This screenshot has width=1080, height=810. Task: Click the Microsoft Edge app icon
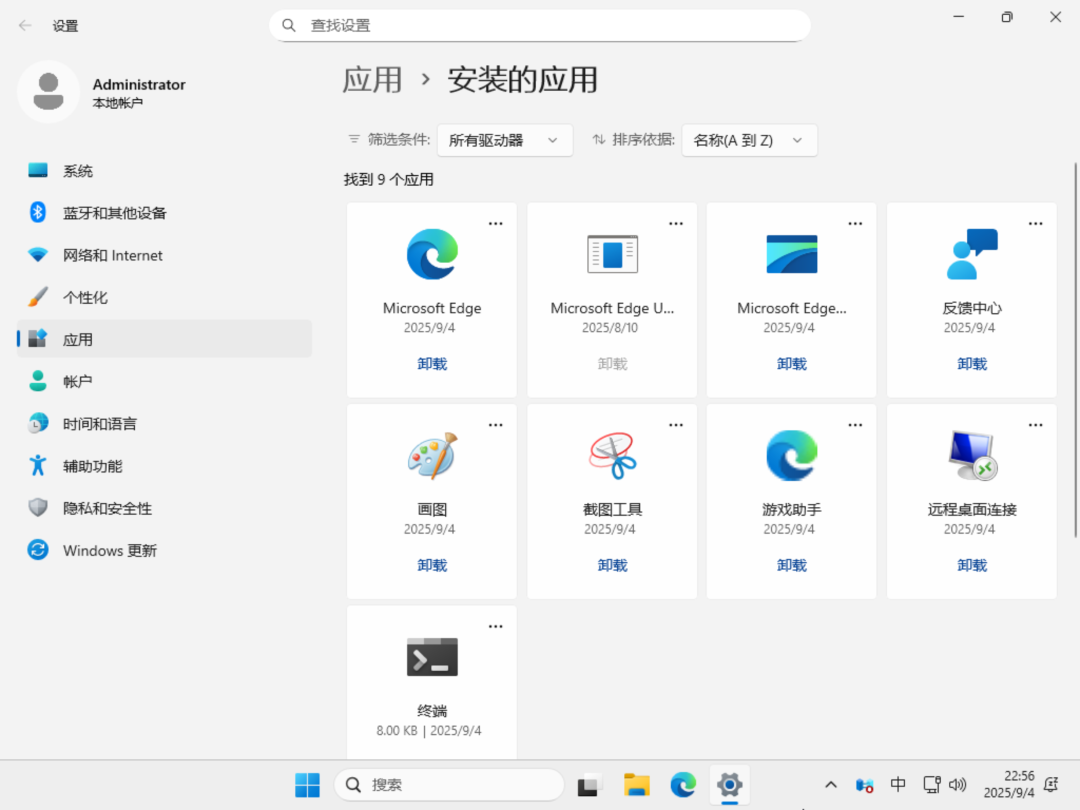tap(432, 254)
